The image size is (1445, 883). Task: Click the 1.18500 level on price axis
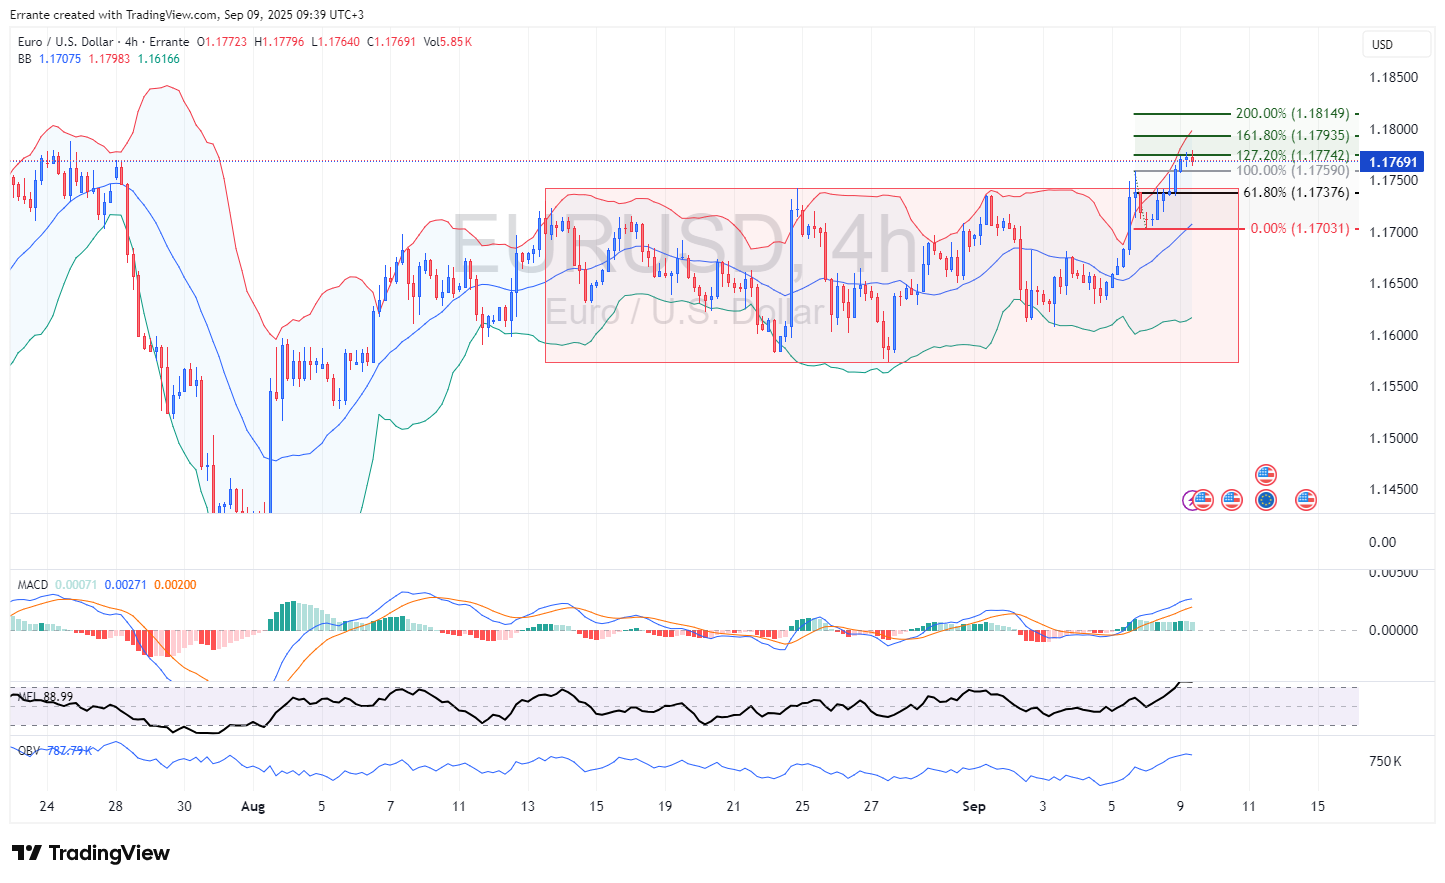coord(1393,78)
